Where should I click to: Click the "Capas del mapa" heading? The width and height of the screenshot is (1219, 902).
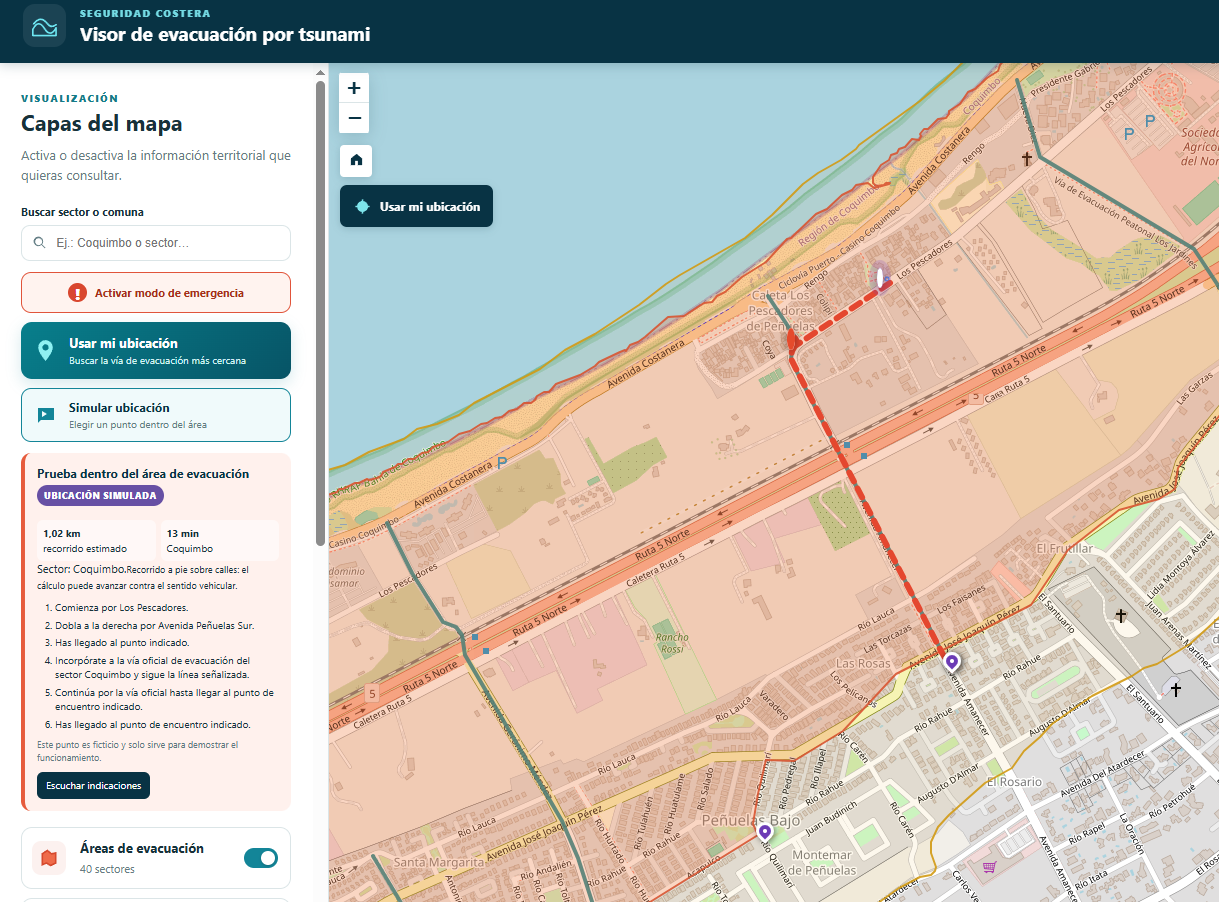tap(102, 124)
